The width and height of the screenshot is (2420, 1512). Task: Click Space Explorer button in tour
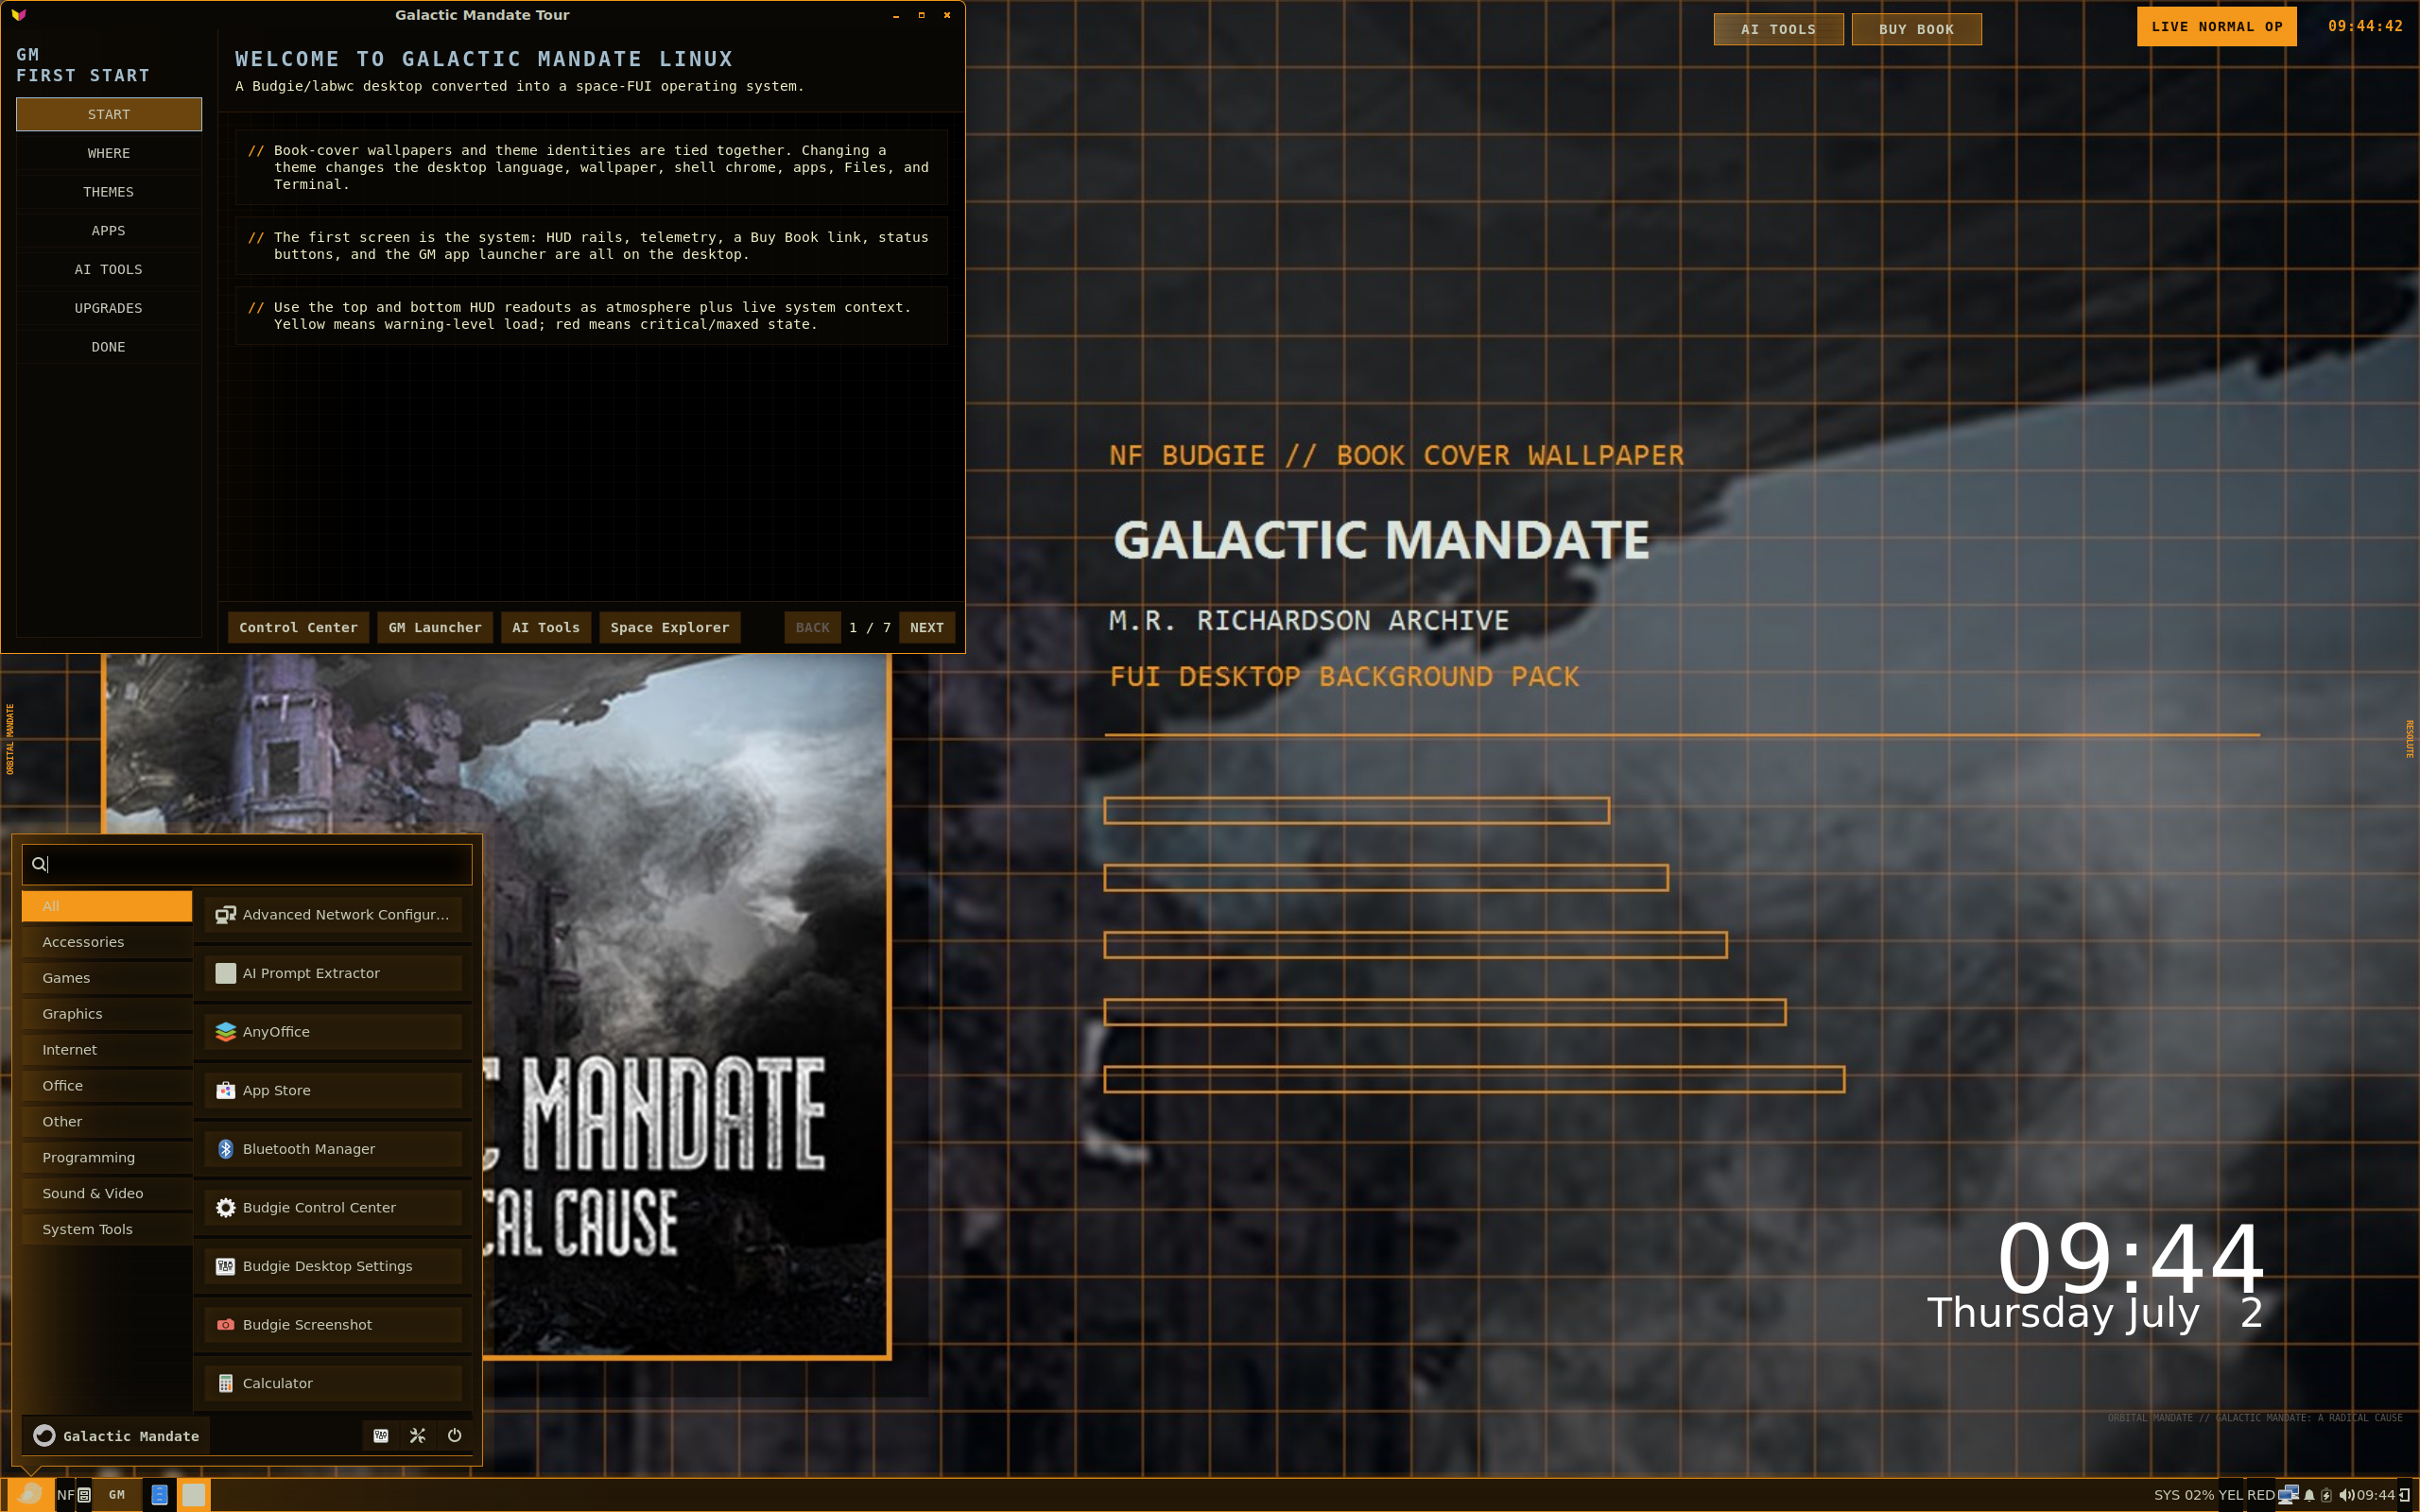pos(670,628)
